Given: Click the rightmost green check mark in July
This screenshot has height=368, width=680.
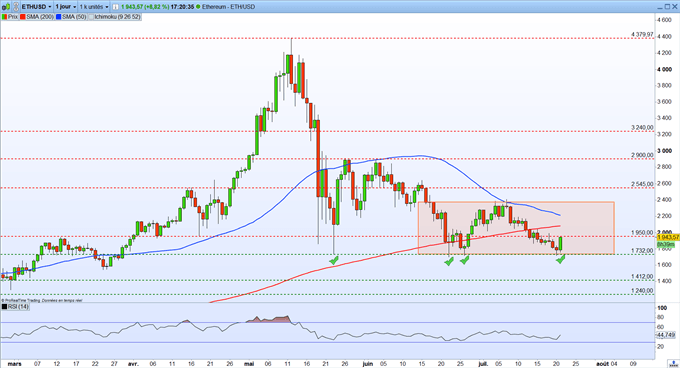Looking at the screenshot, I should [x=561, y=259].
